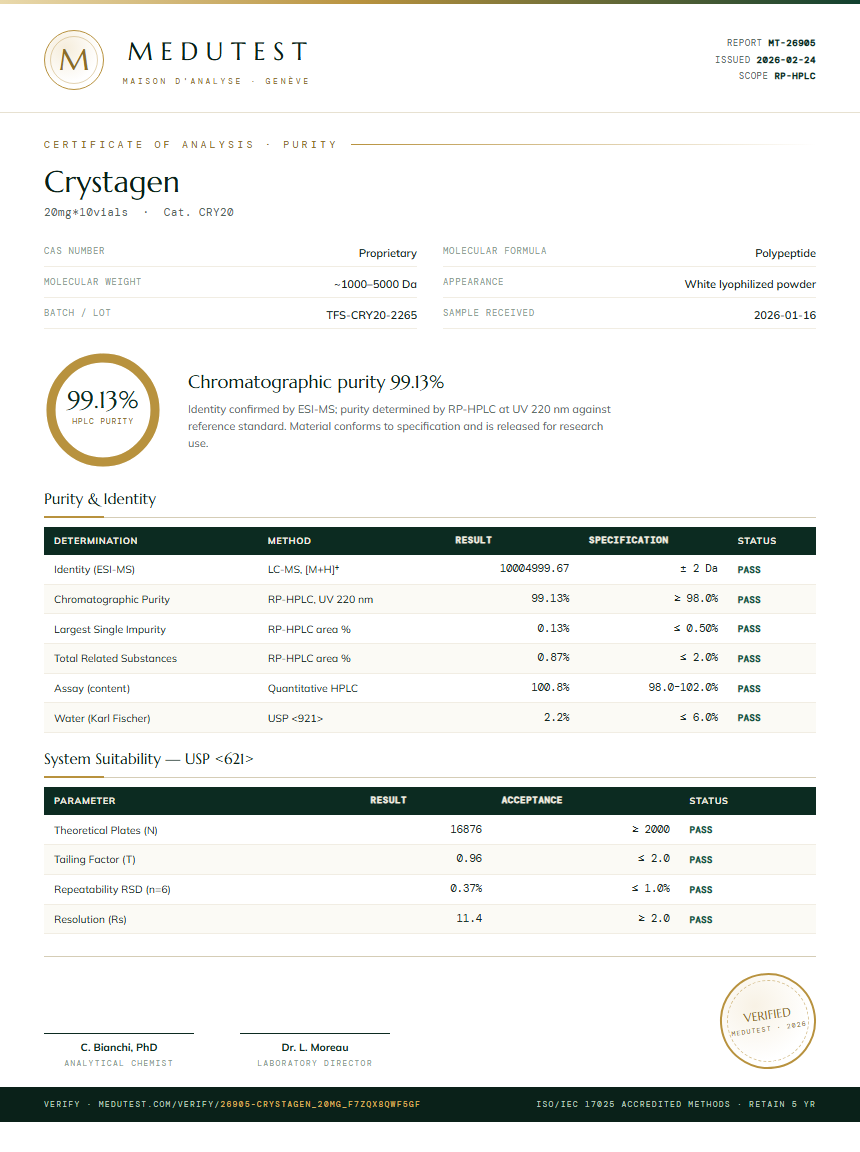Select Tailing Factor result 0.96
This screenshot has width=860, height=1152.
tap(469, 858)
